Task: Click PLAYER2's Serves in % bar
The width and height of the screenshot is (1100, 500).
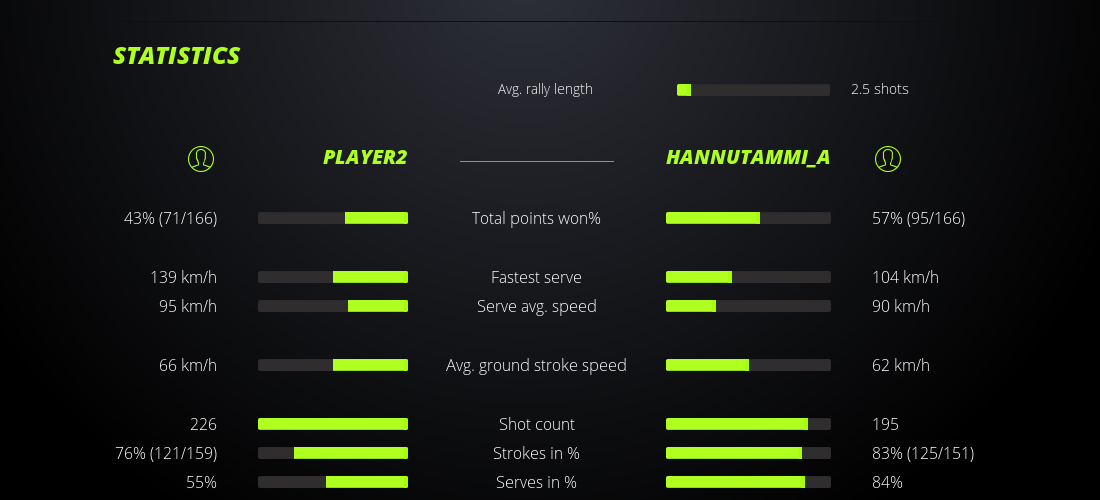Action: click(x=333, y=482)
